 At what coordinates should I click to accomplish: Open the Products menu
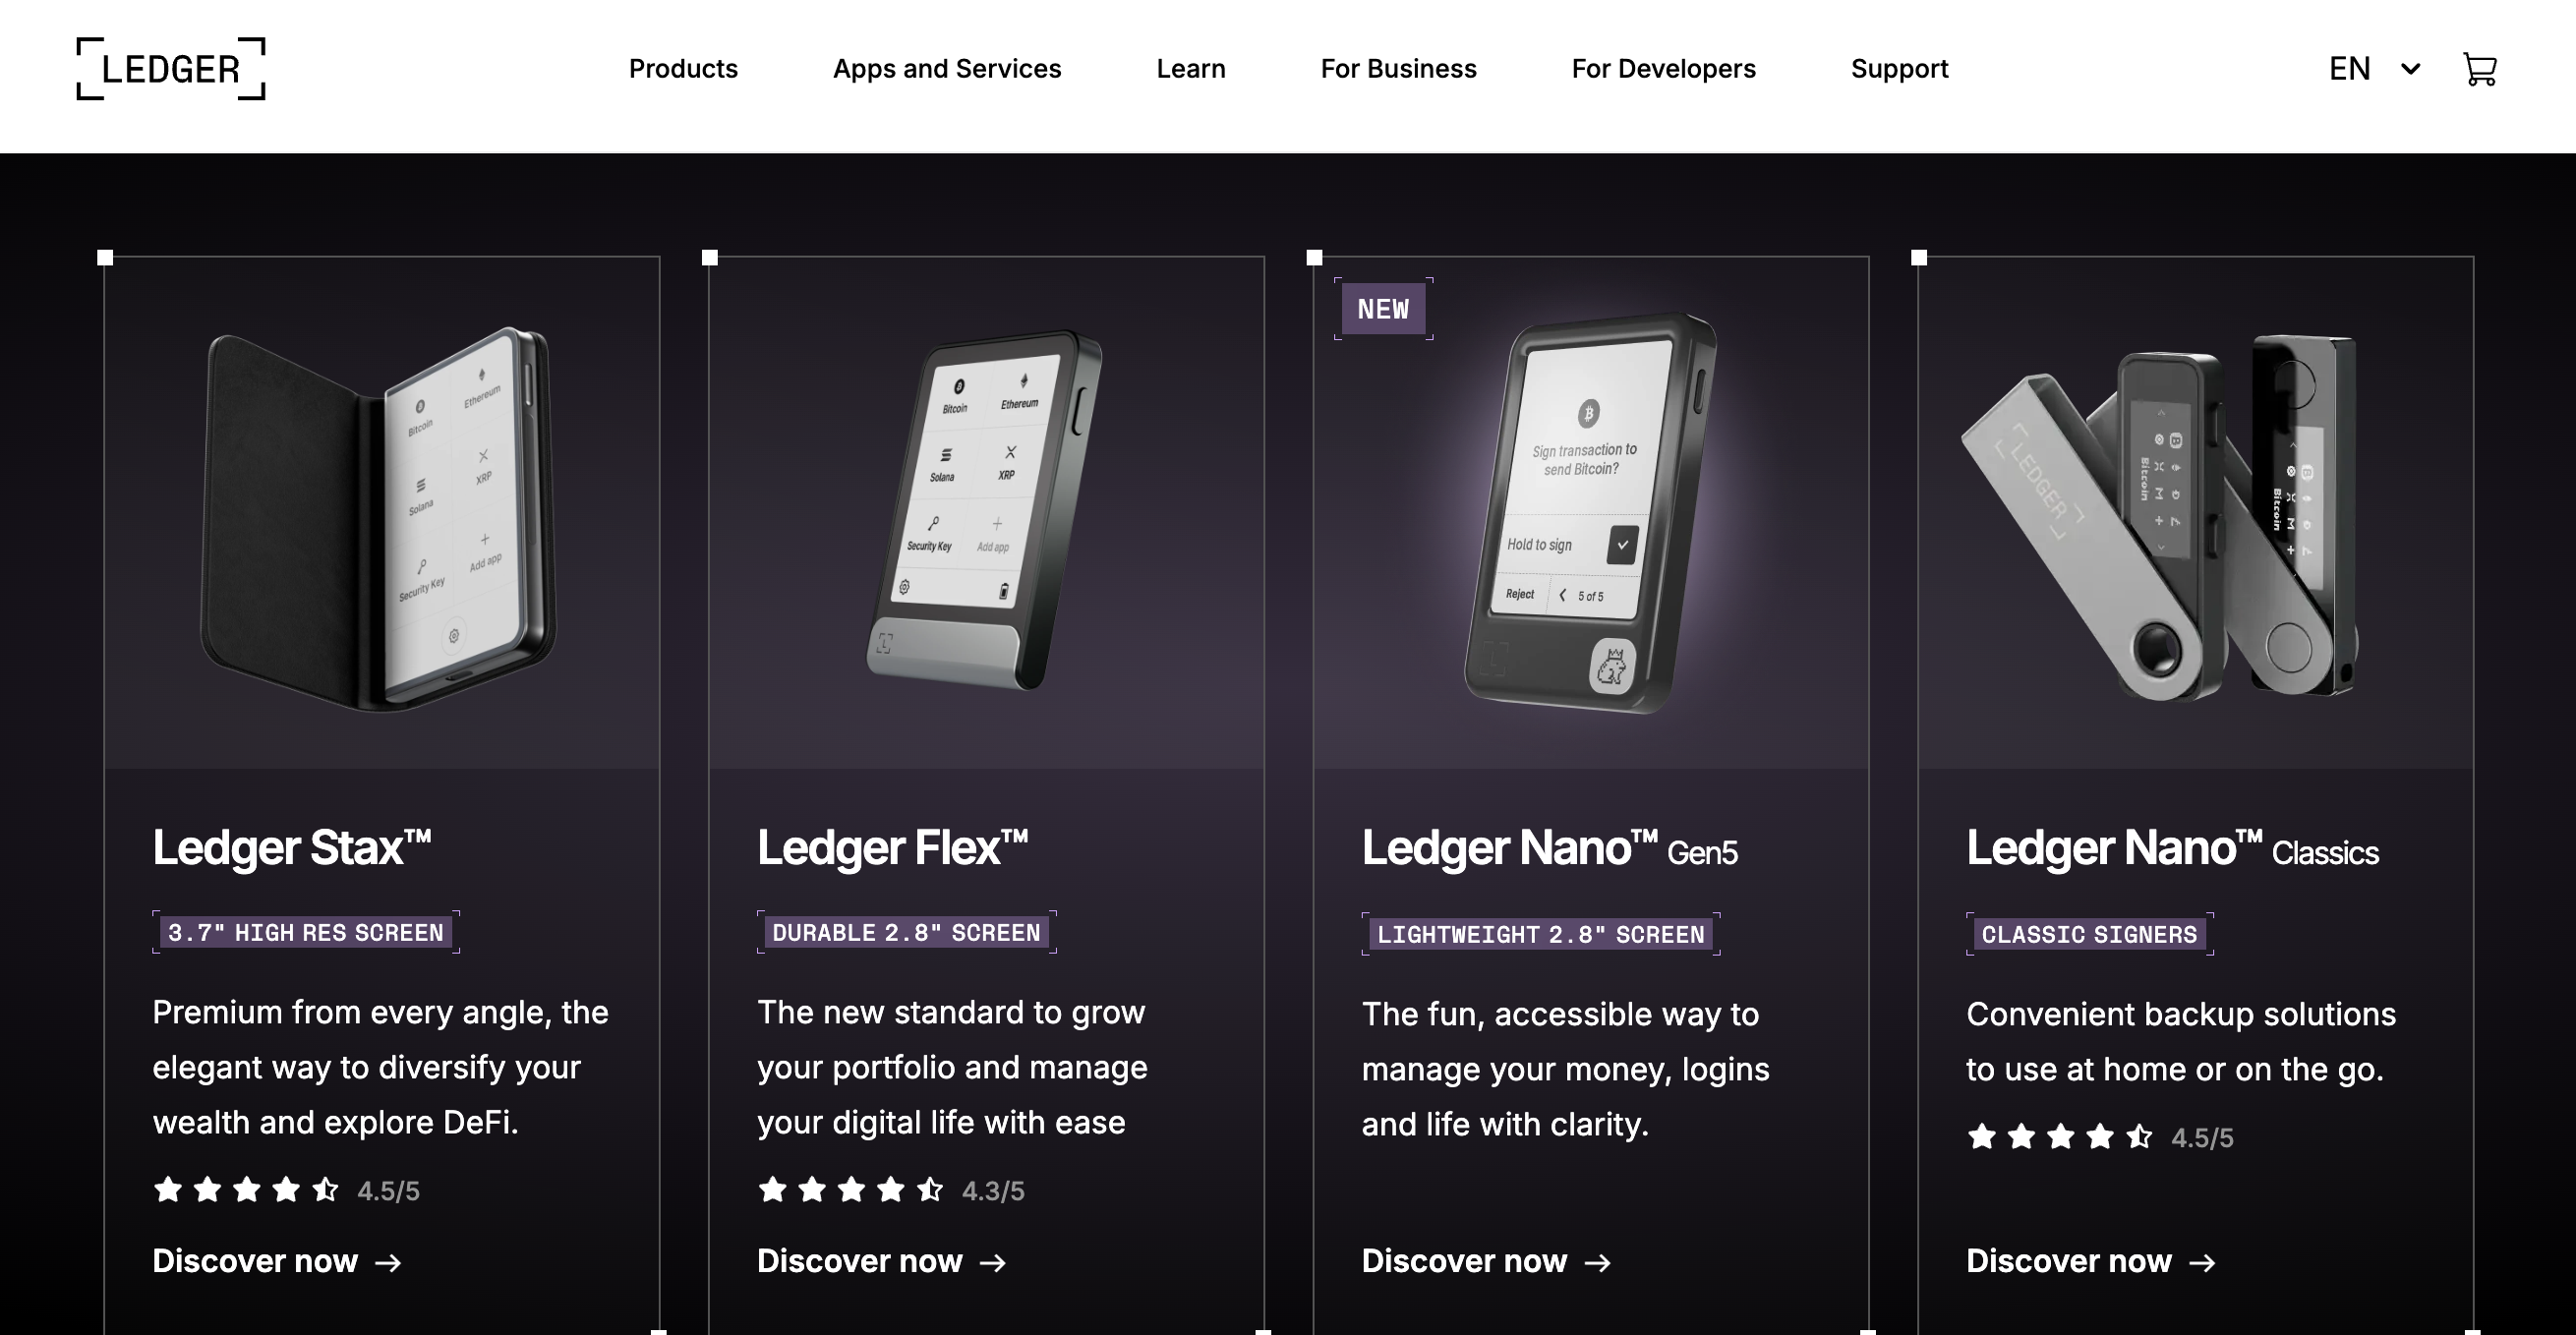(x=683, y=69)
